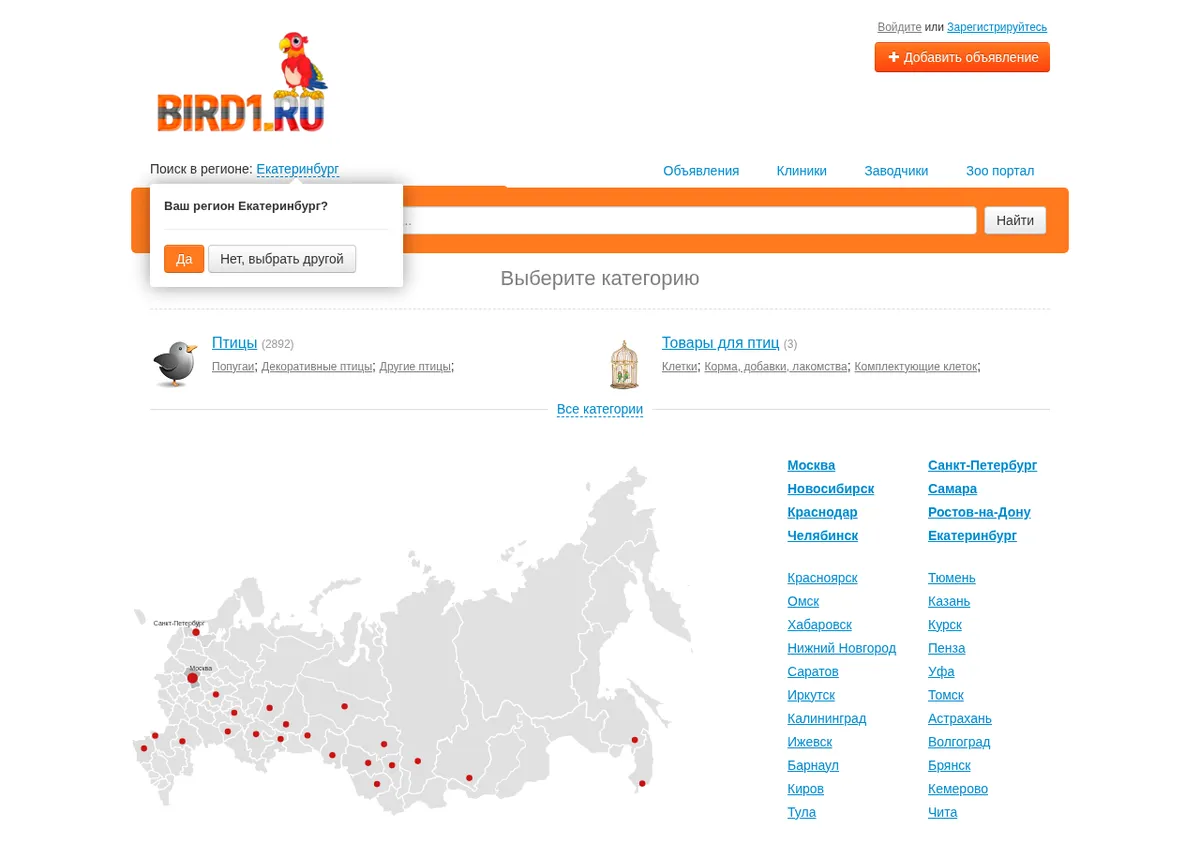
Task: Open the Войдите login link
Action: (899, 27)
